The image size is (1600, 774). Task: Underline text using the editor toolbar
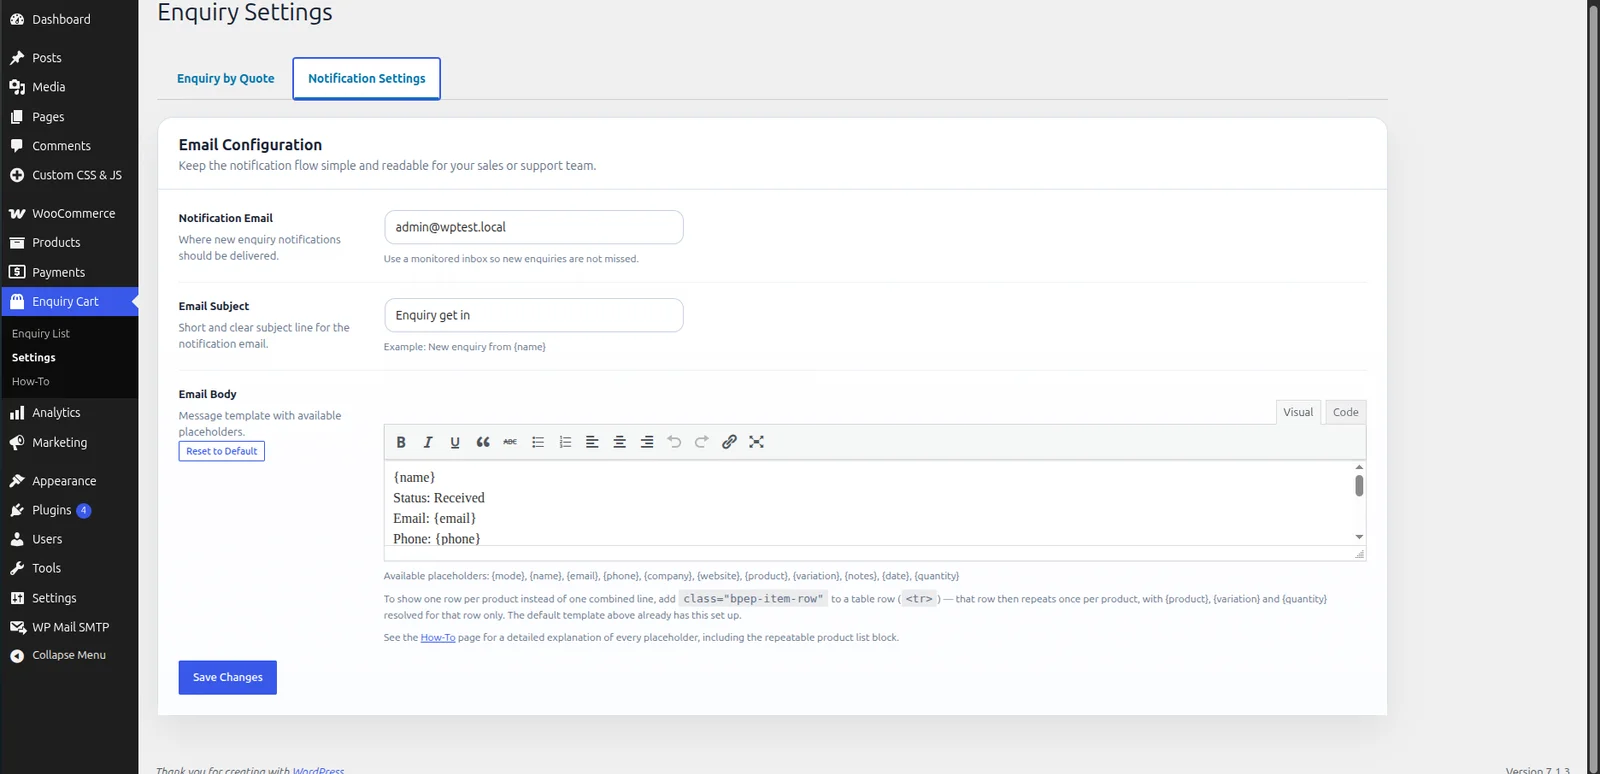455,442
